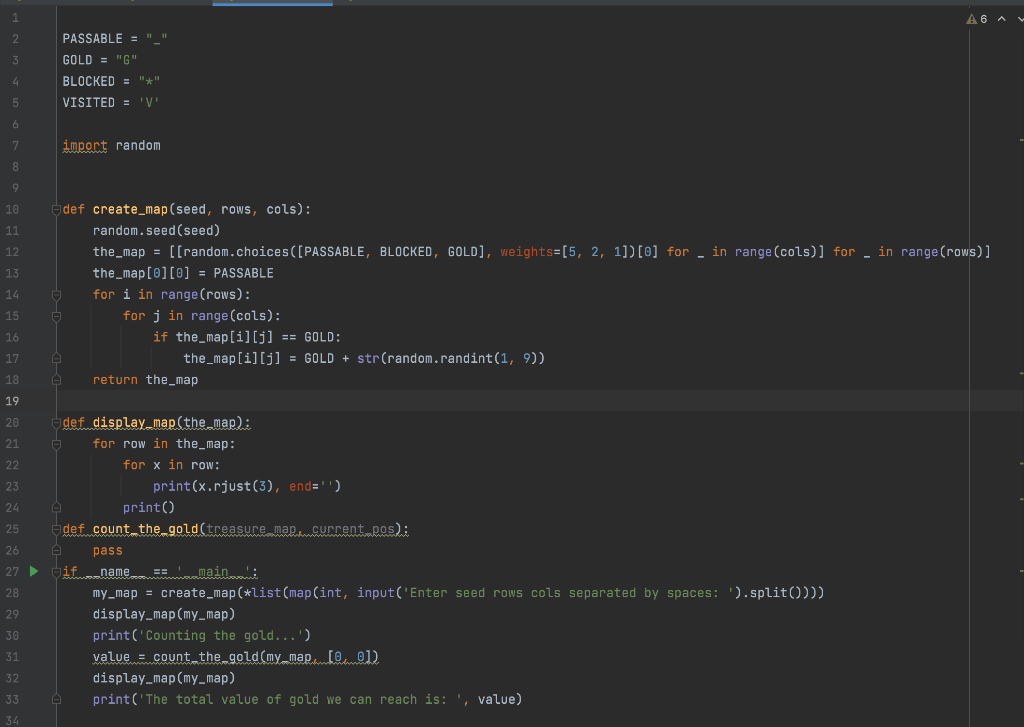Toggle code folding for the create_map function

pos(57,209)
